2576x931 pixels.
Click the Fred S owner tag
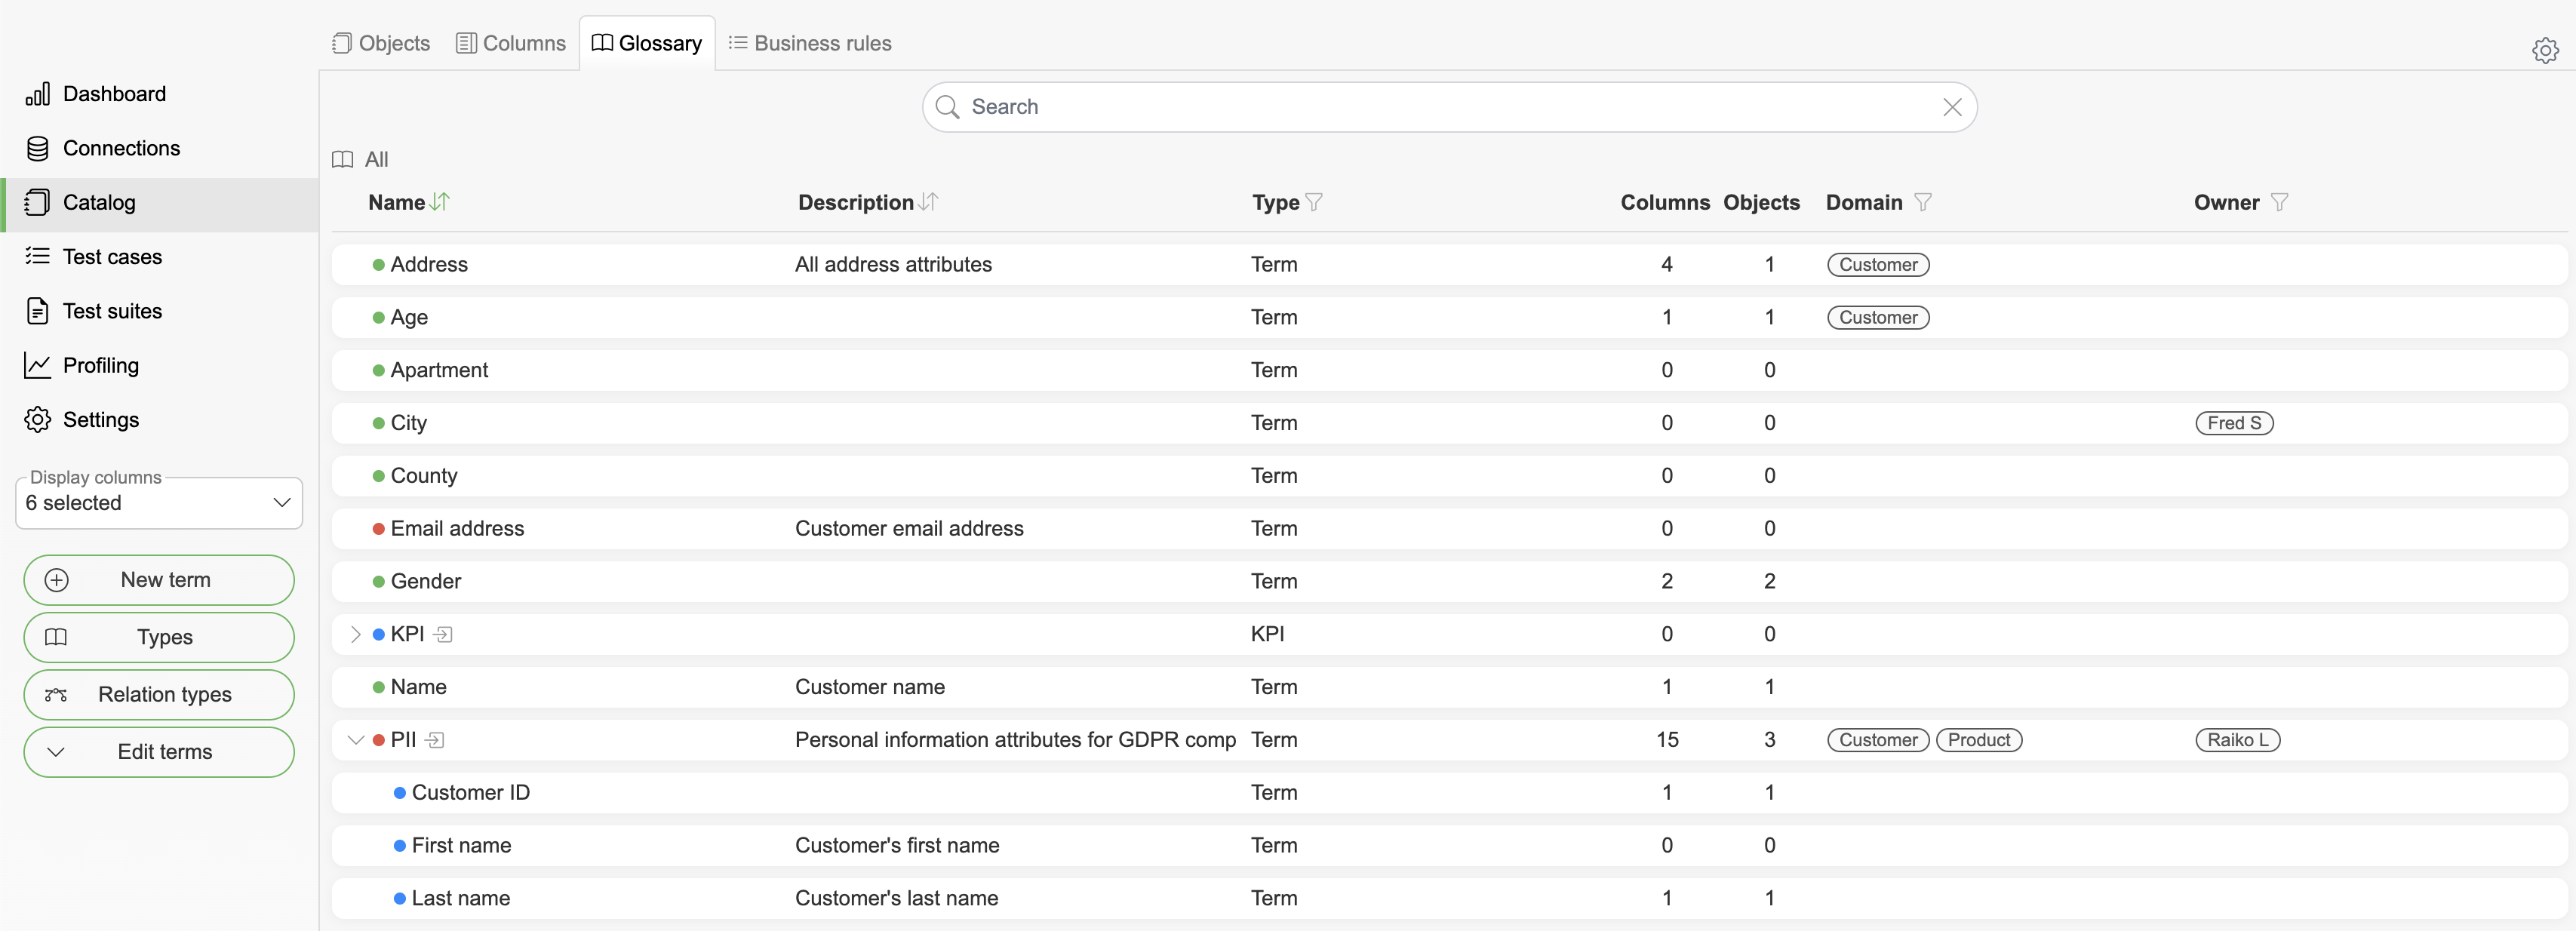(2234, 423)
